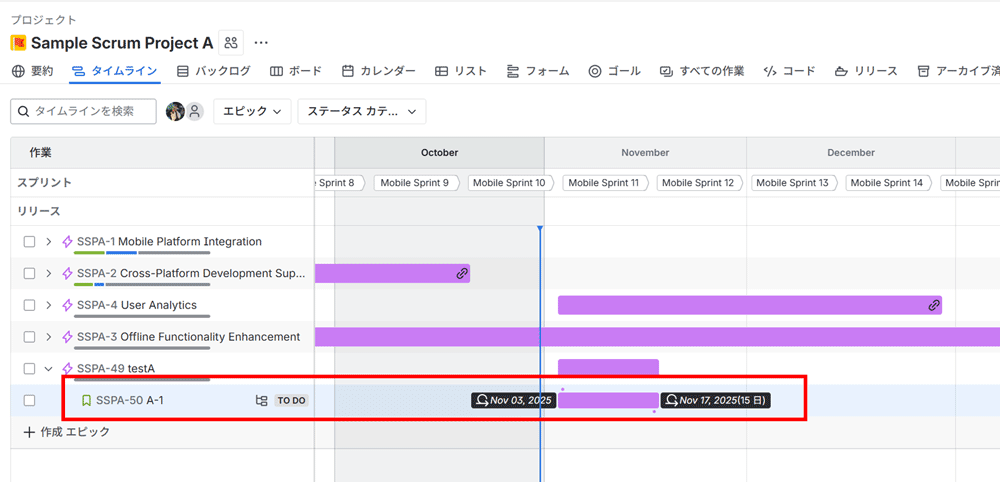Click the child issues icon on SSPA-50 row
The width and height of the screenshot is (1000, 482).
coord(261,400)
